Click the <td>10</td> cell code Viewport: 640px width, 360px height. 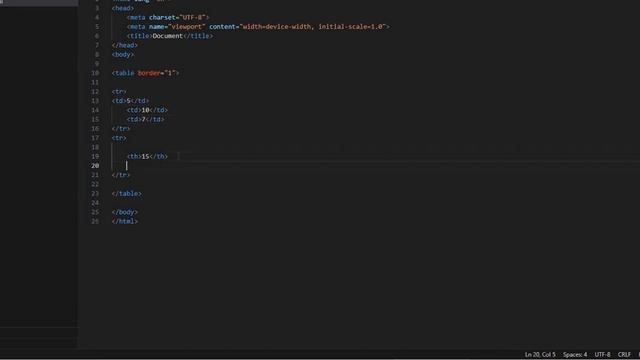[147, 110]
